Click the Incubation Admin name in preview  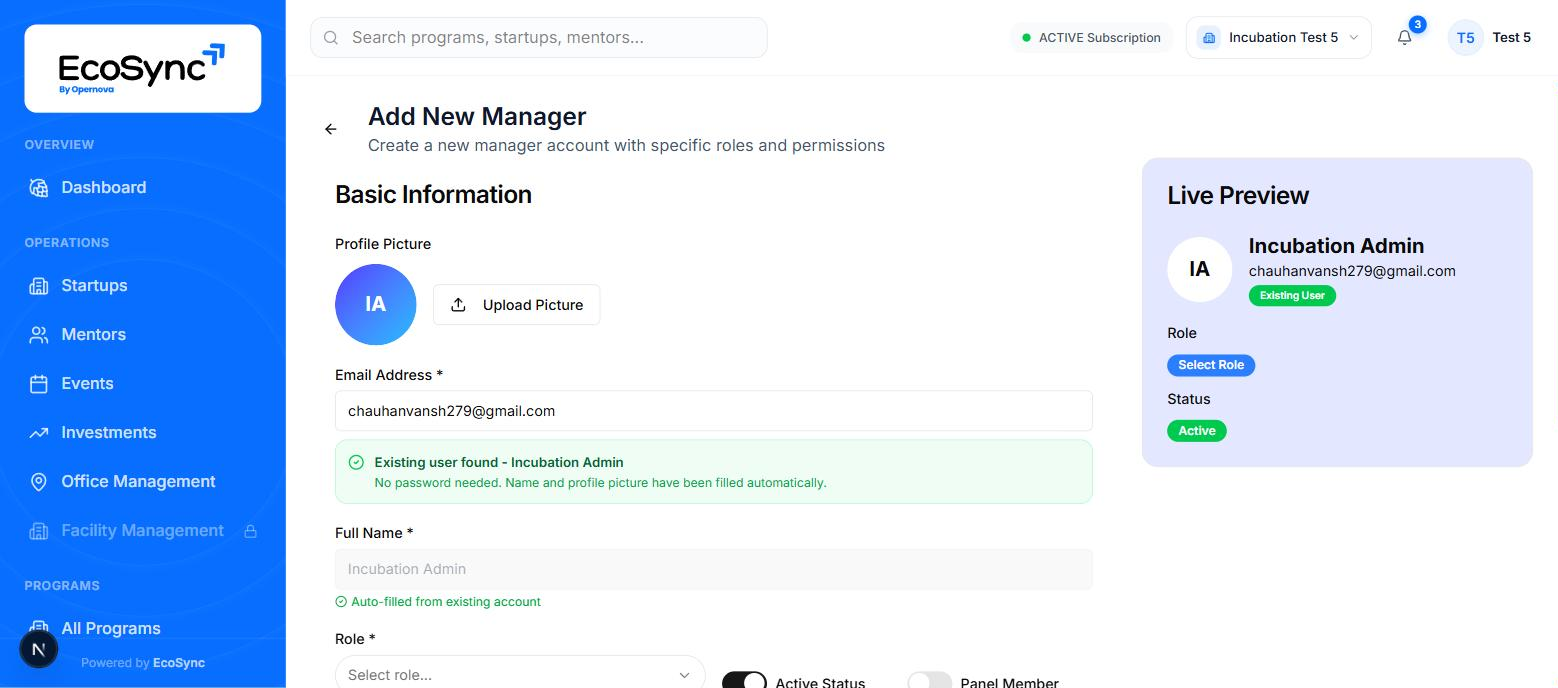(1336, 246)
